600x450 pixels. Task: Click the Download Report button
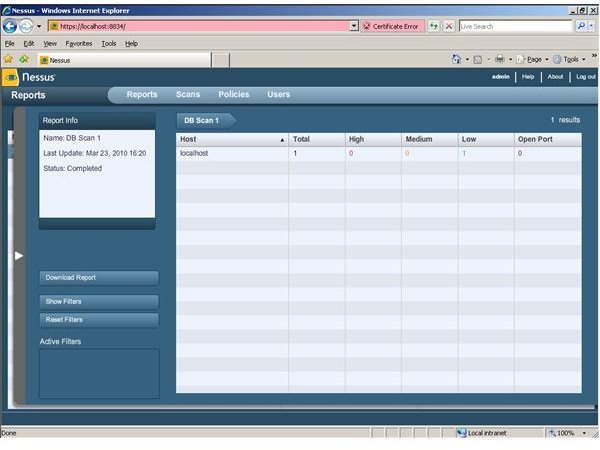click(x=99, y=278)
